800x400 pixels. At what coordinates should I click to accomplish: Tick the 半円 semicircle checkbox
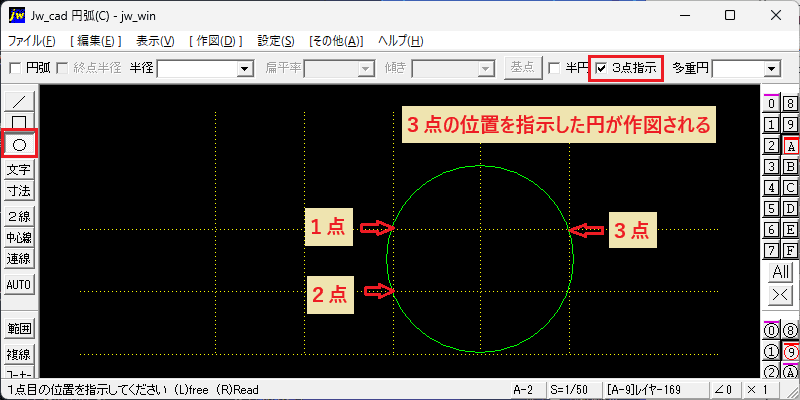[554, 68]
